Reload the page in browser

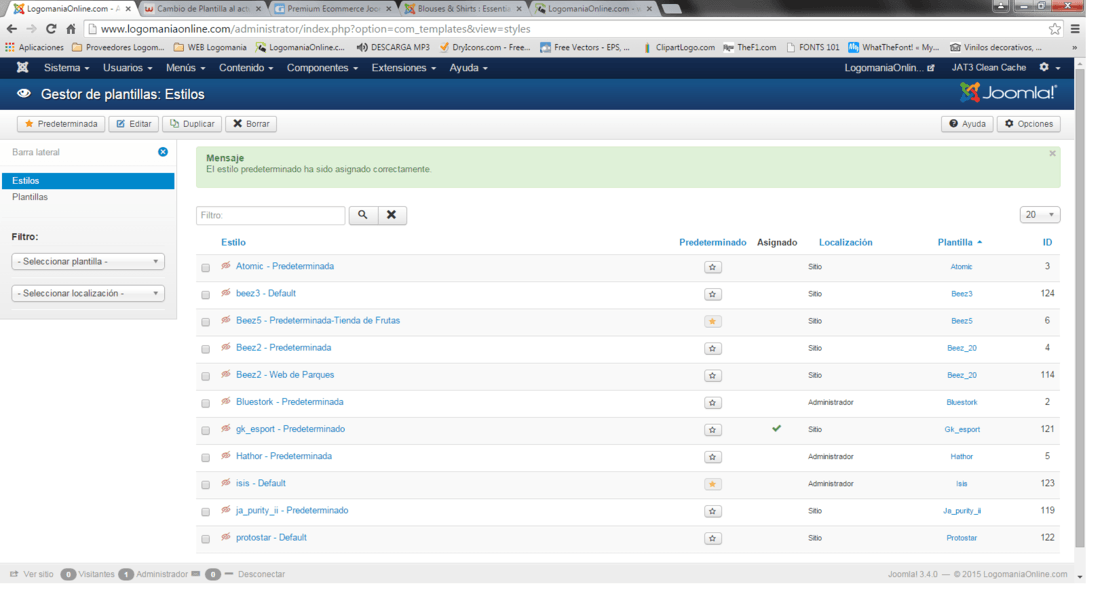point(51,29)
